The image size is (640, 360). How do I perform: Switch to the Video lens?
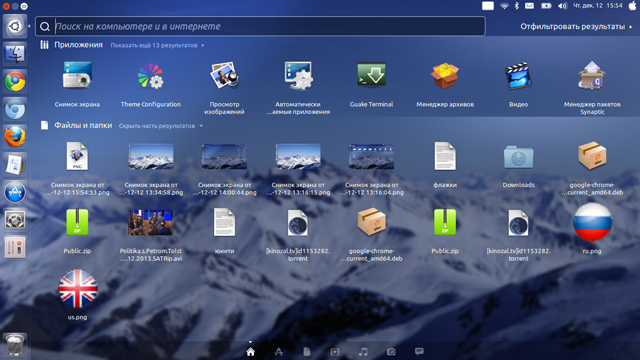pyautogui.click(x=335, y=352)
